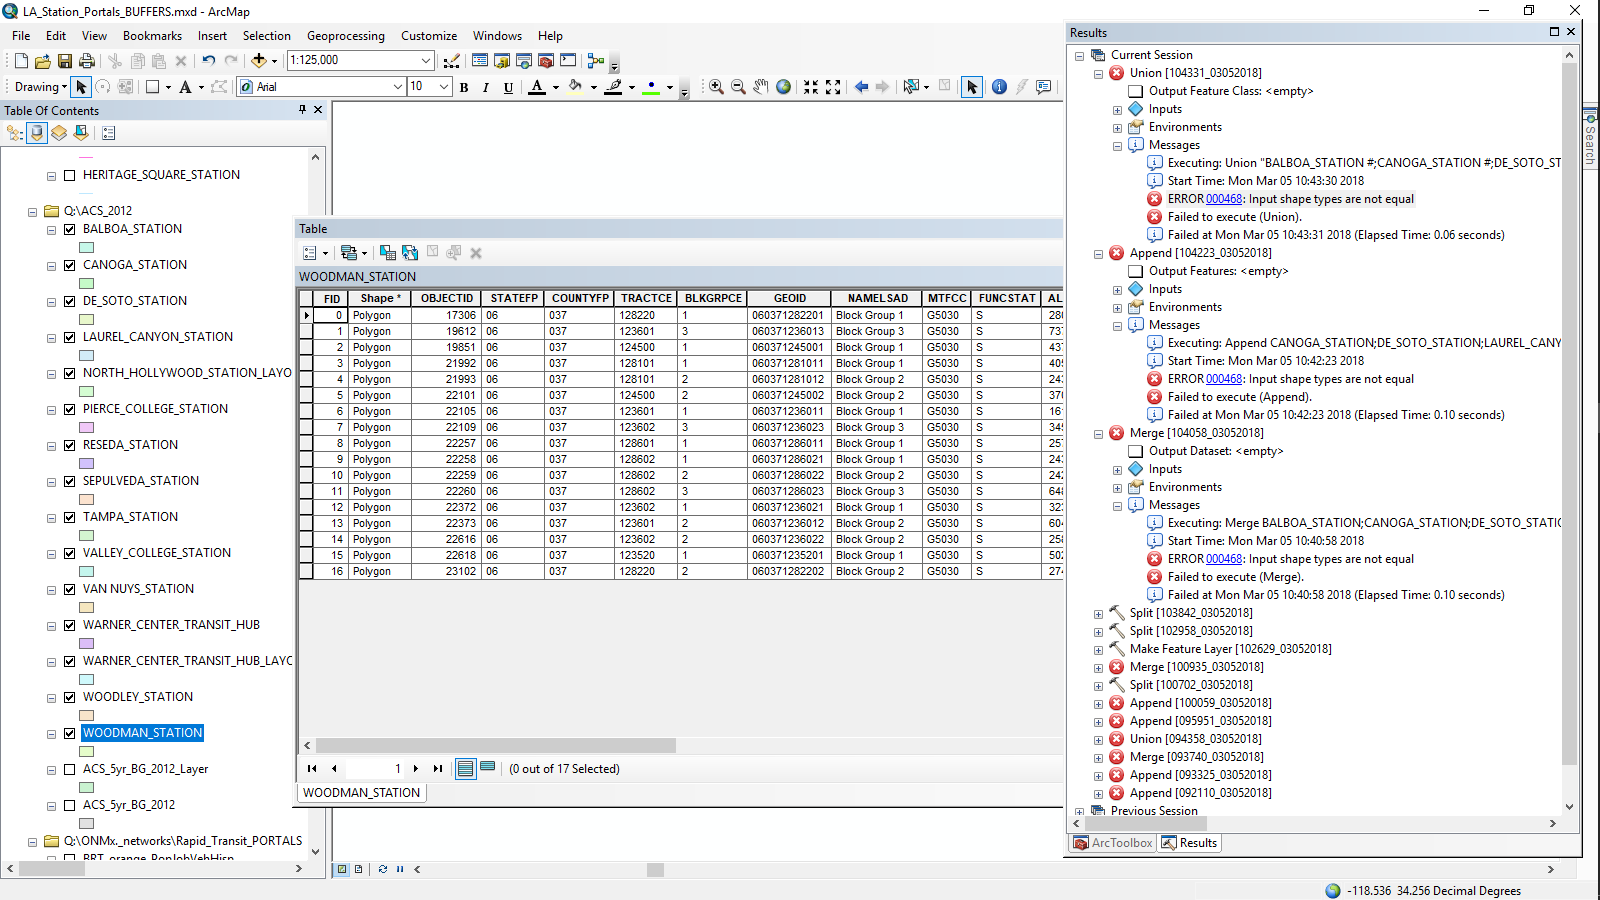Turn off DE_SOTO_STATION layer
The height and width of the screenshot is (900, 1600).
coord(70,301)
